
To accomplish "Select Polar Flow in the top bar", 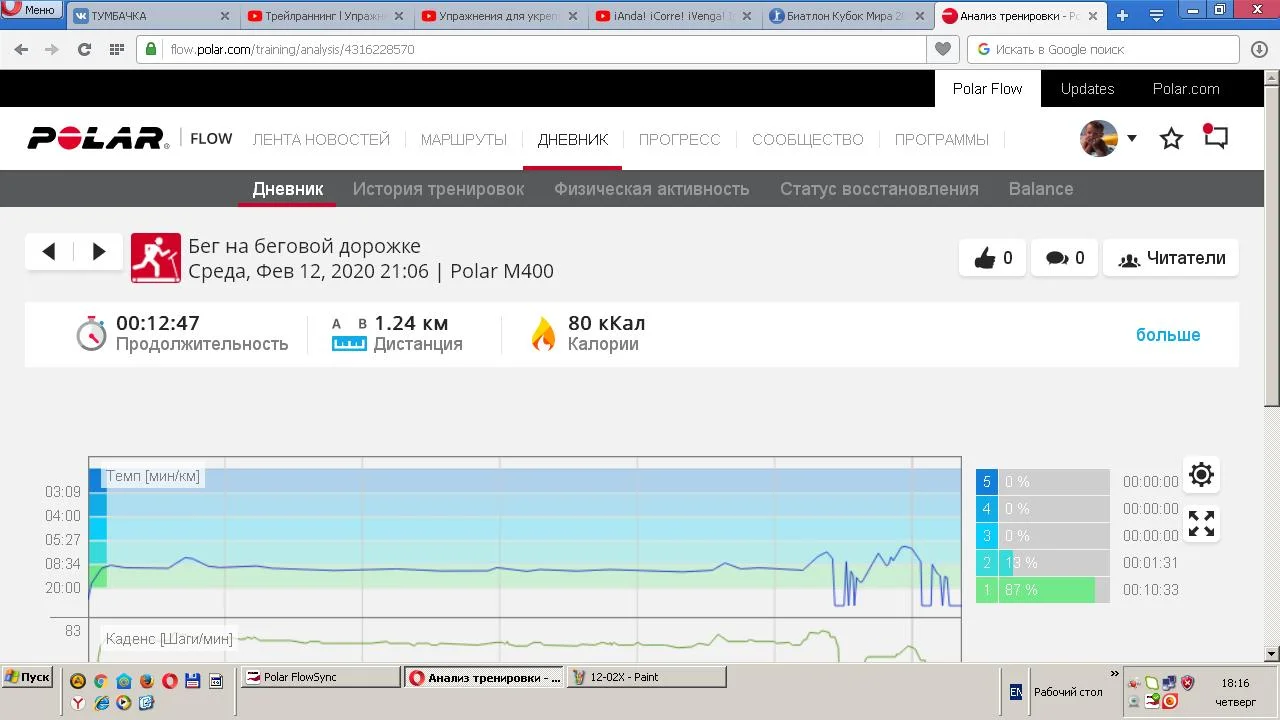I will (x=987, y=88).
